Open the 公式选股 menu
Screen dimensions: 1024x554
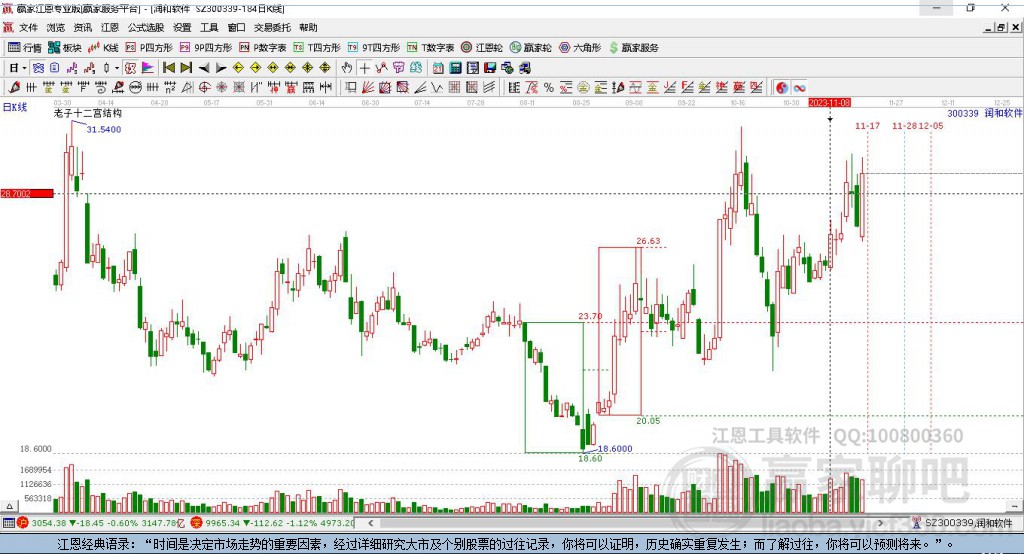click(x=146, y=27)
